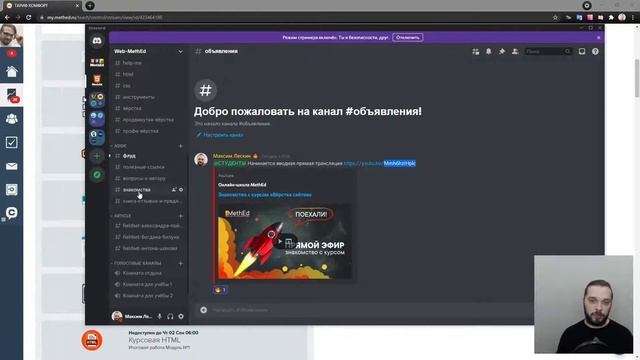
Task: Go back in the browser
Action: (7, 18)
